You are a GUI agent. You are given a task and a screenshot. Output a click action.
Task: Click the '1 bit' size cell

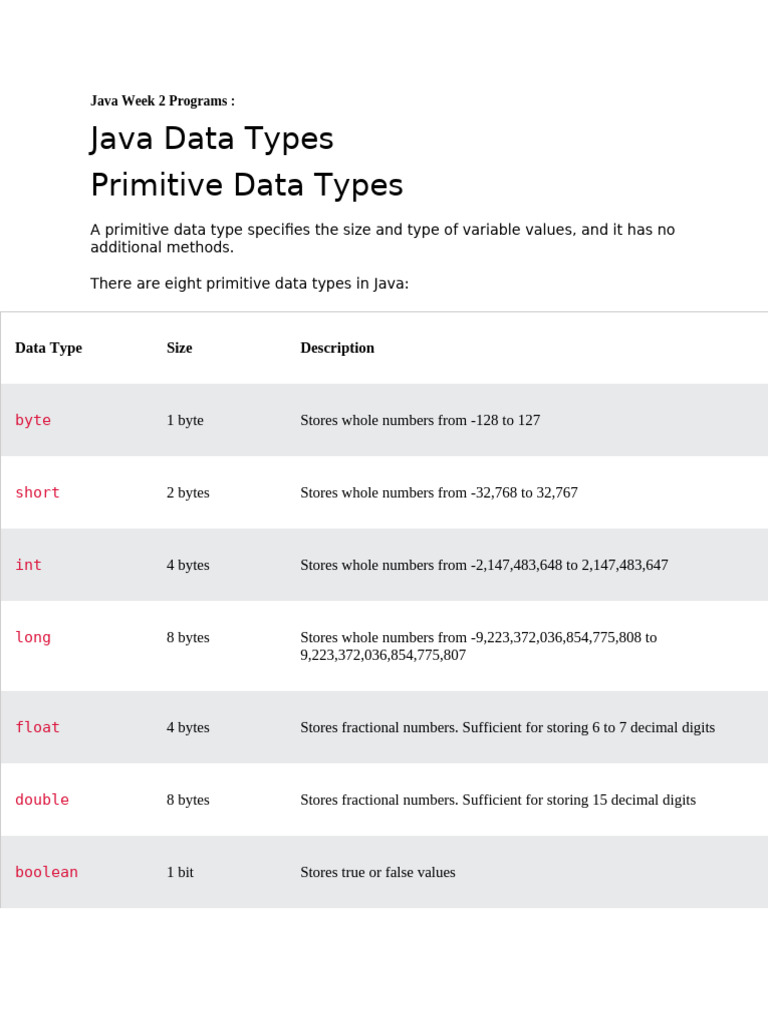pos(180,872)
